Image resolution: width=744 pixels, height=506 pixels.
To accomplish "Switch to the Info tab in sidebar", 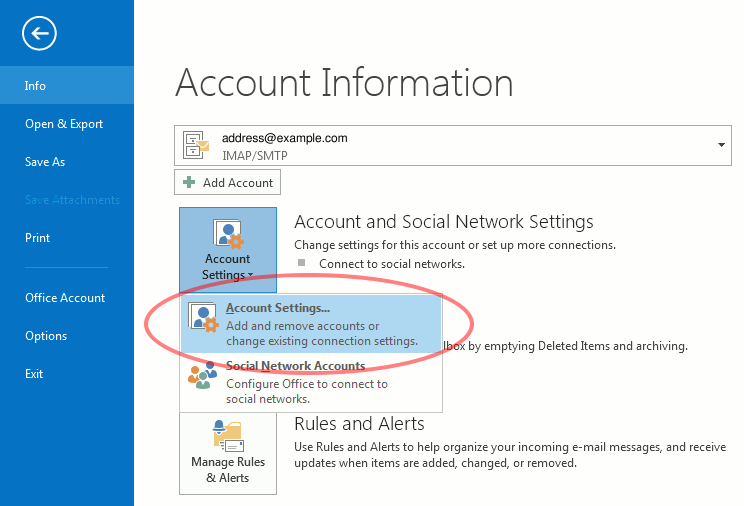I will [36, 86].
